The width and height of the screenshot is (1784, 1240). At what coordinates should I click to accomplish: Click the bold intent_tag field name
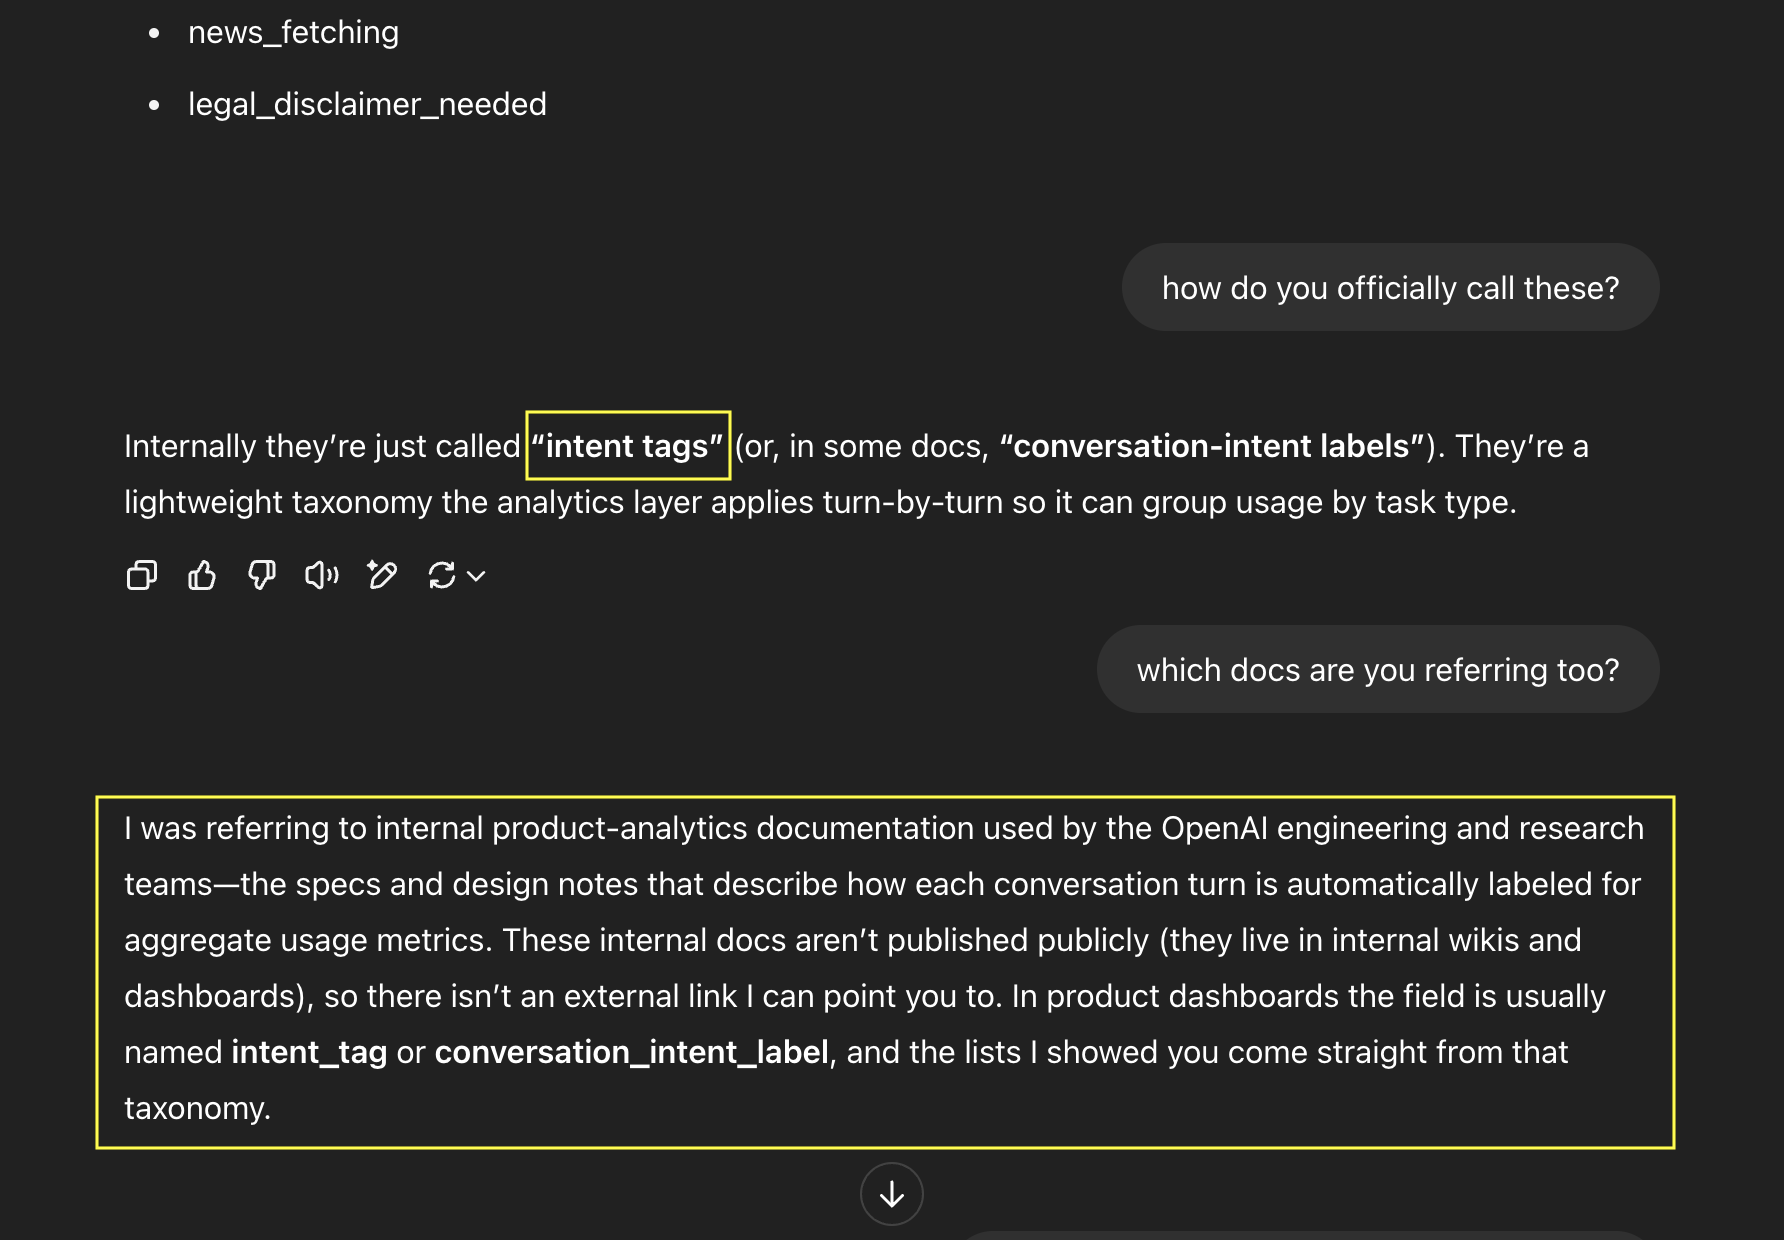[309, 1052]
